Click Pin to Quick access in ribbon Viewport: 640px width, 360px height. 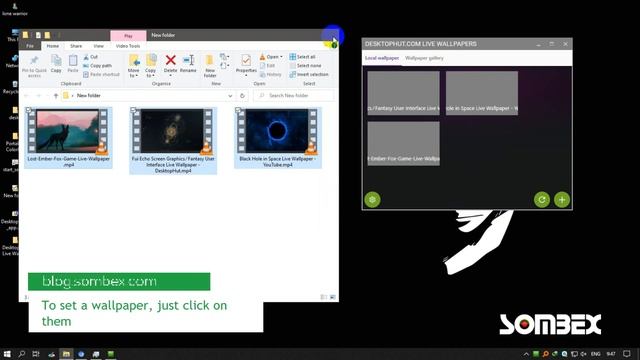pos(34,67)
